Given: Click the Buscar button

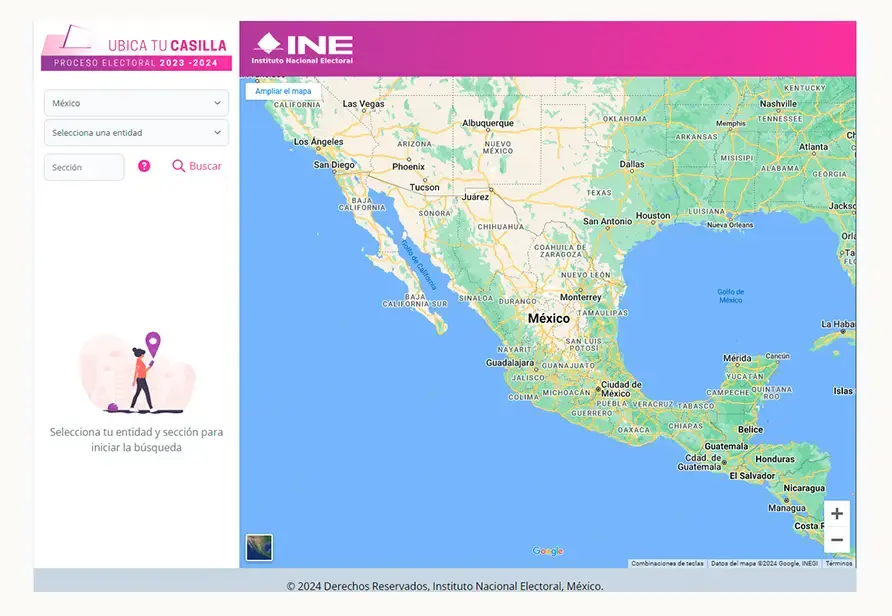Looking at the screenshot, I should click(197, 166).
